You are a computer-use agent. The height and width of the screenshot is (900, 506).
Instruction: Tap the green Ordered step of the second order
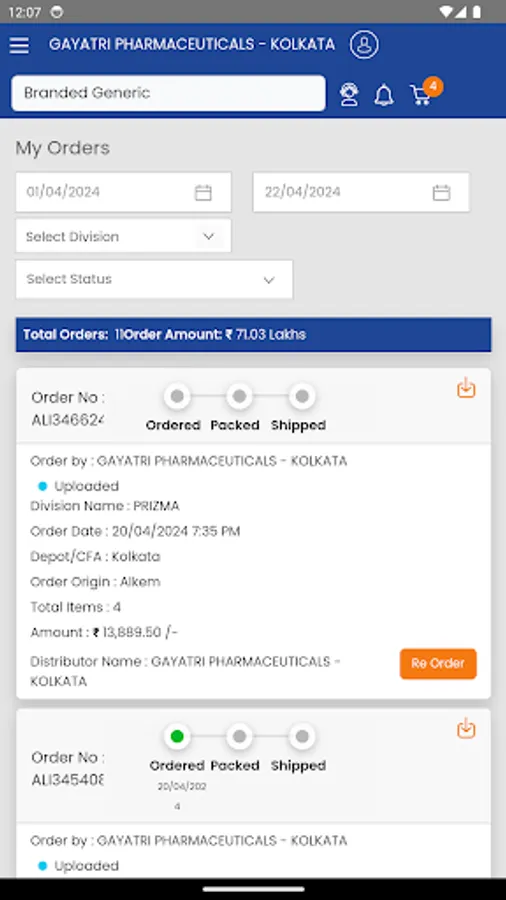coord(177,736)
